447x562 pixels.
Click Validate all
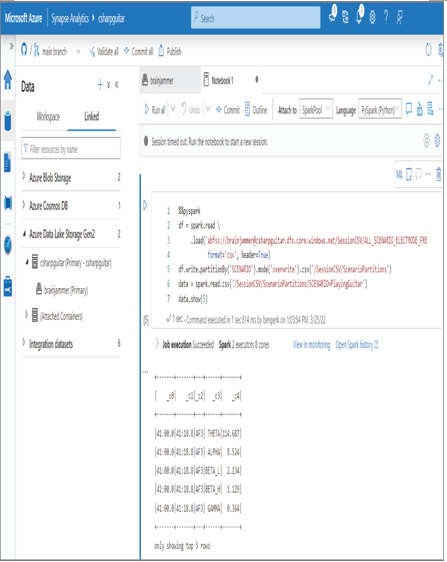104,52
